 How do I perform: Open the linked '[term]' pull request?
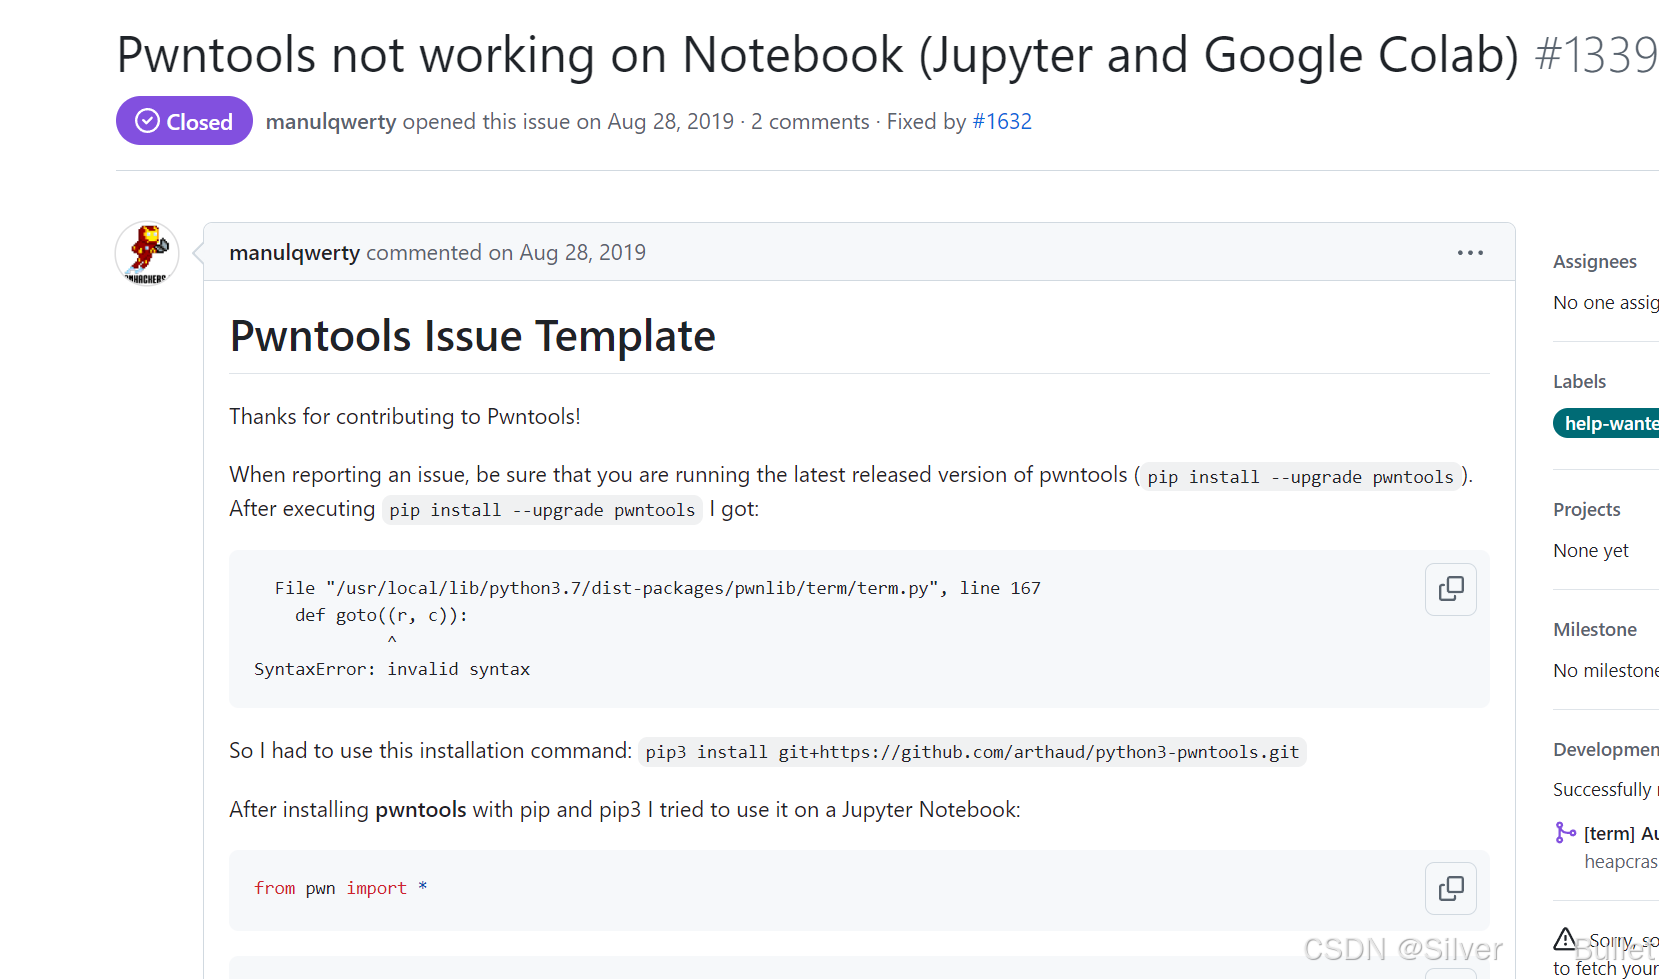[x=1621, y=833]
